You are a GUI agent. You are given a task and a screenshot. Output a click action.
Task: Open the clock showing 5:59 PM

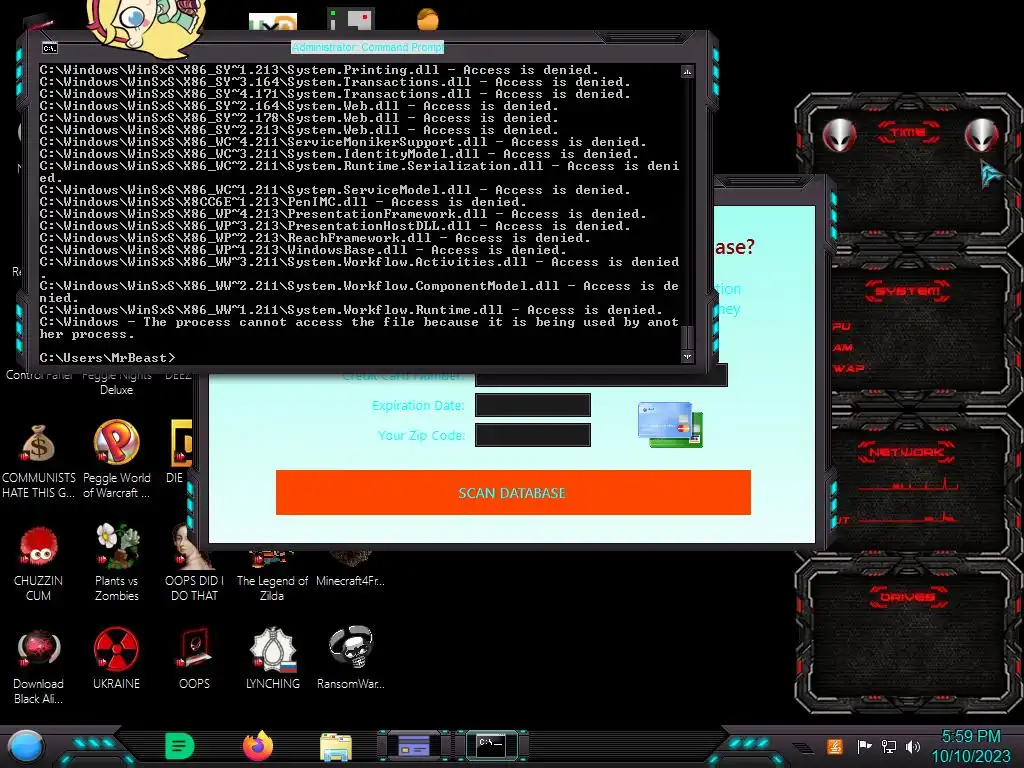coord(970,737)
